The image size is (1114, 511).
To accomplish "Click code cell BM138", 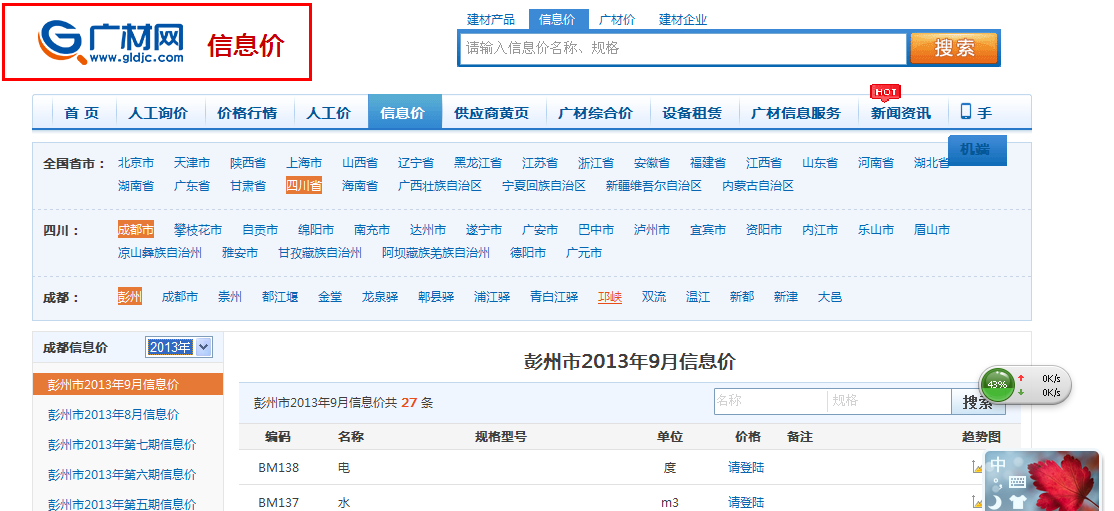I will (278, 468).
